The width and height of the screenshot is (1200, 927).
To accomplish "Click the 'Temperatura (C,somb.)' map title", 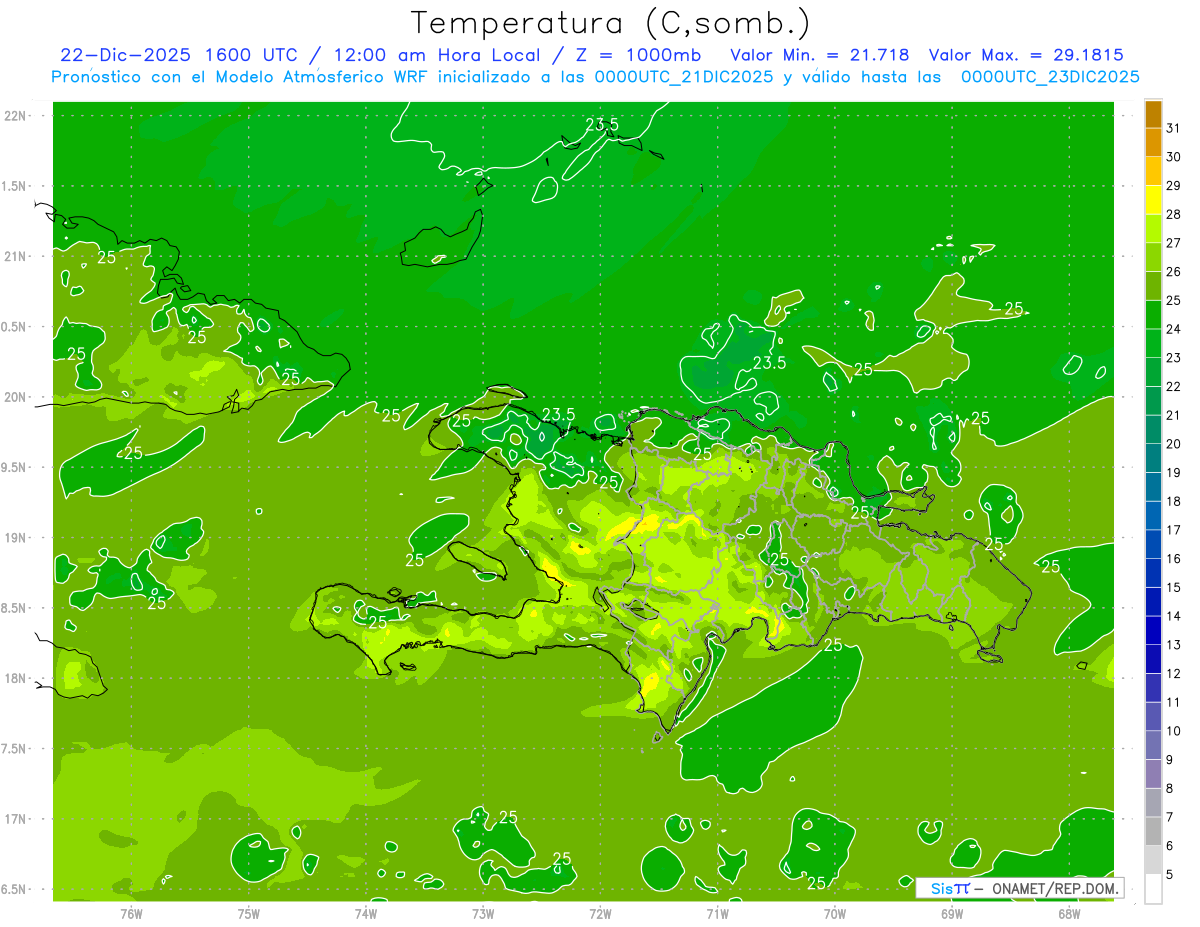I will tap(611, 23).
